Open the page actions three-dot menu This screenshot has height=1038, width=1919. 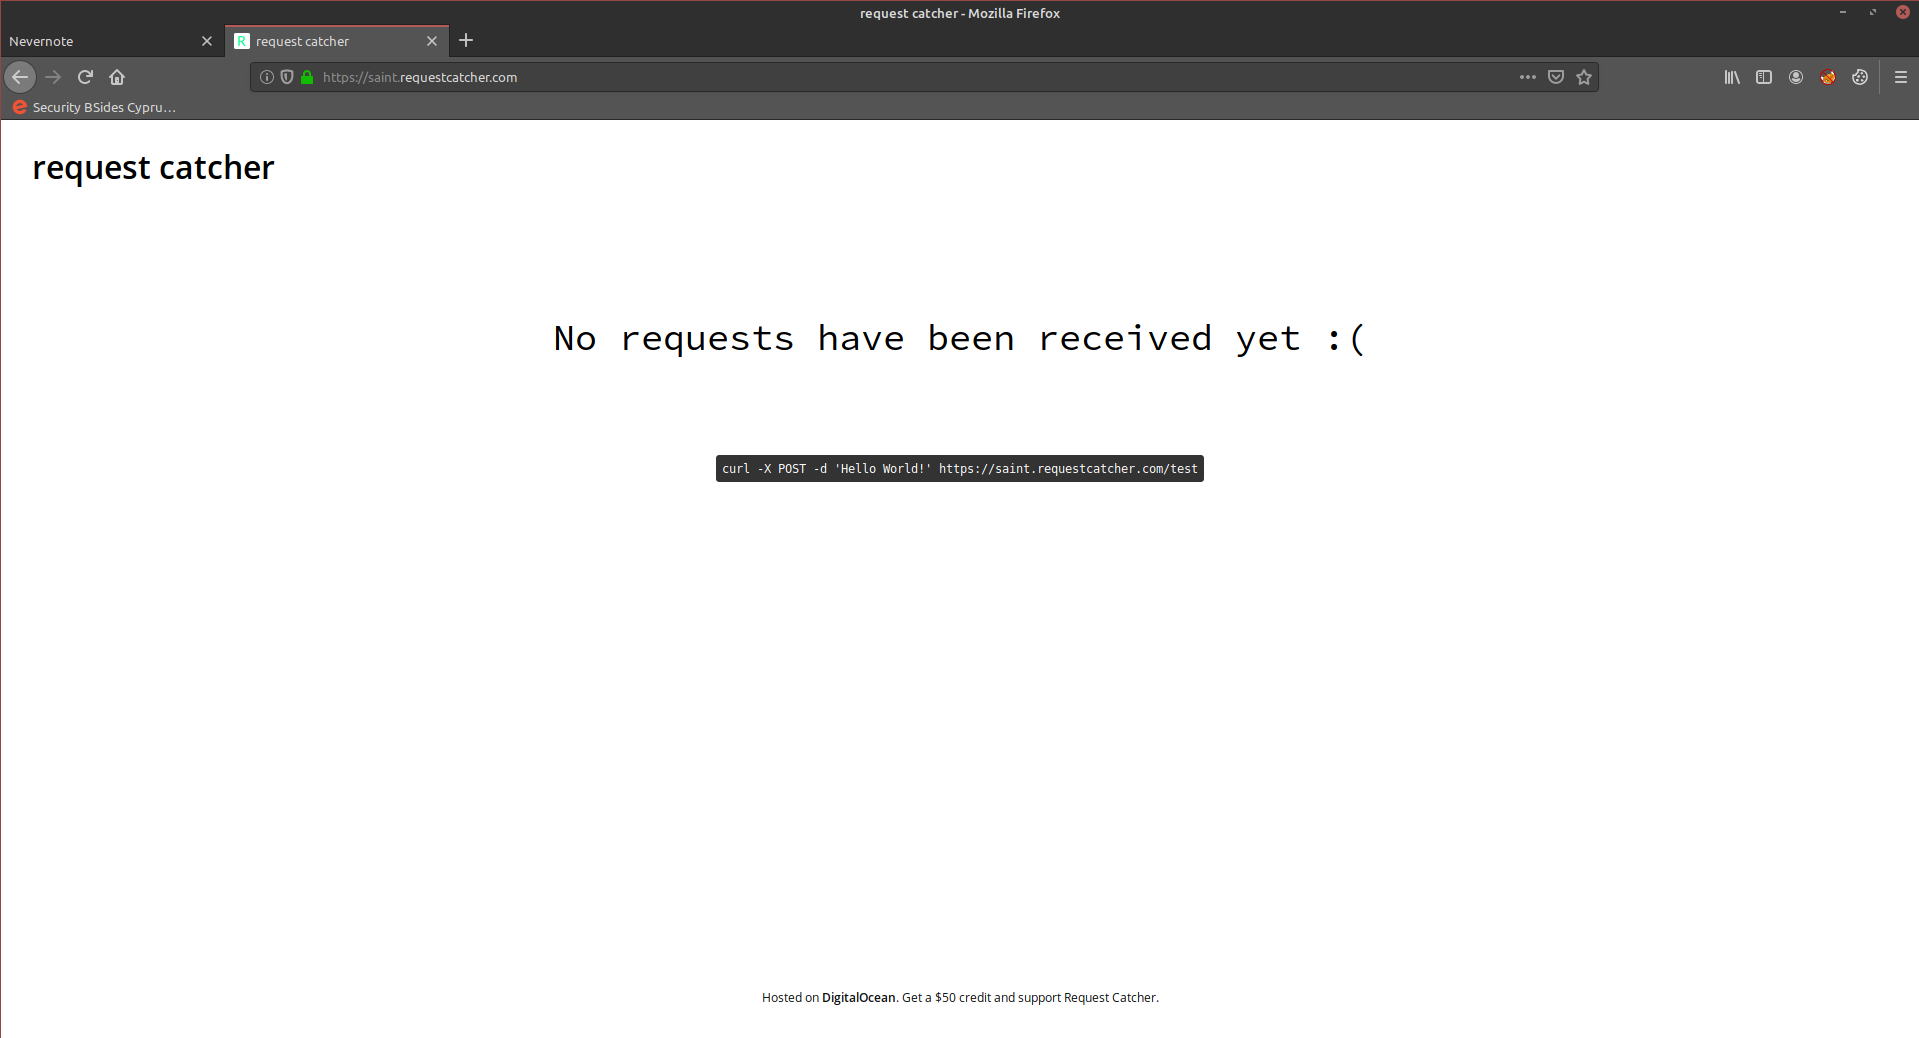[x=1528, y=77]
